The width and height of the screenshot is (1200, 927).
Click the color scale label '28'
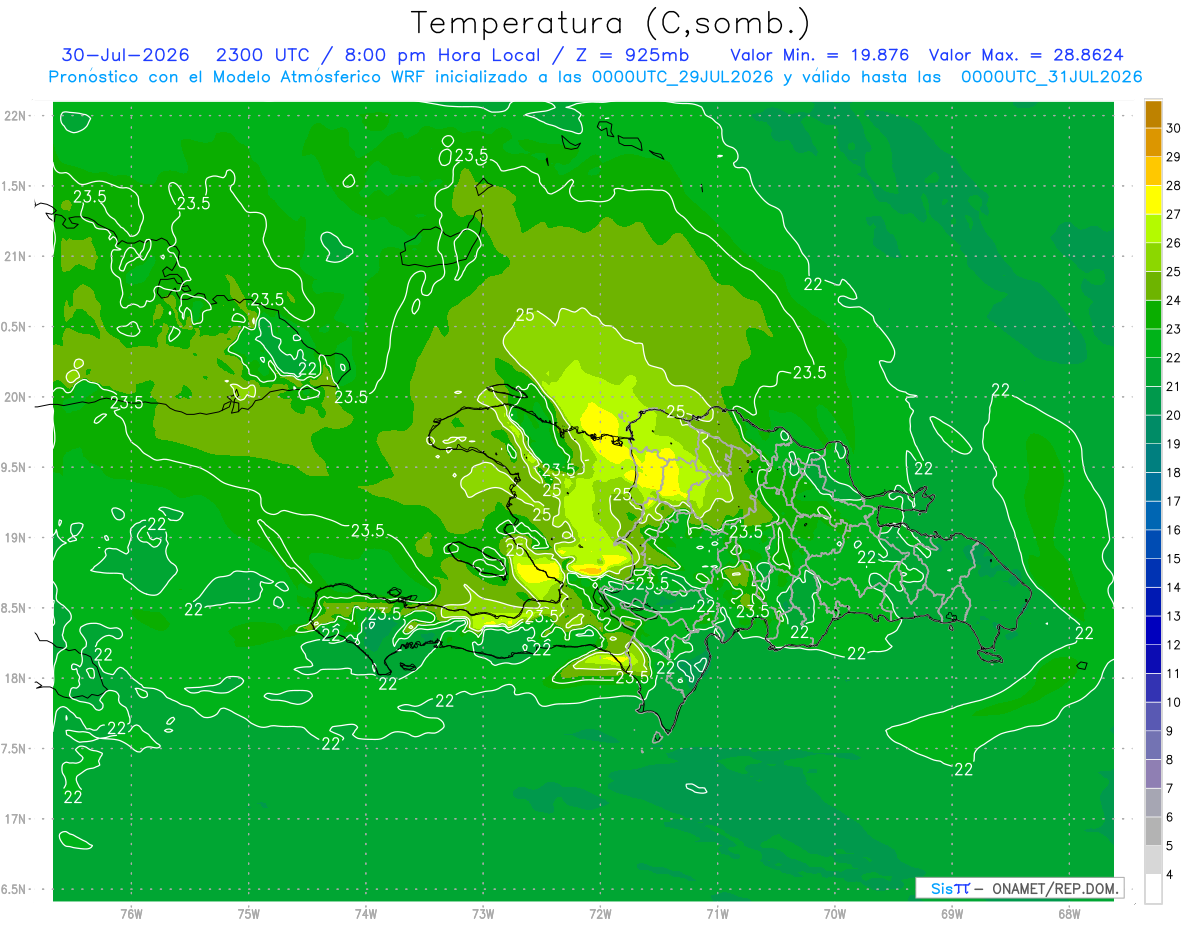tap(1175, 186)
